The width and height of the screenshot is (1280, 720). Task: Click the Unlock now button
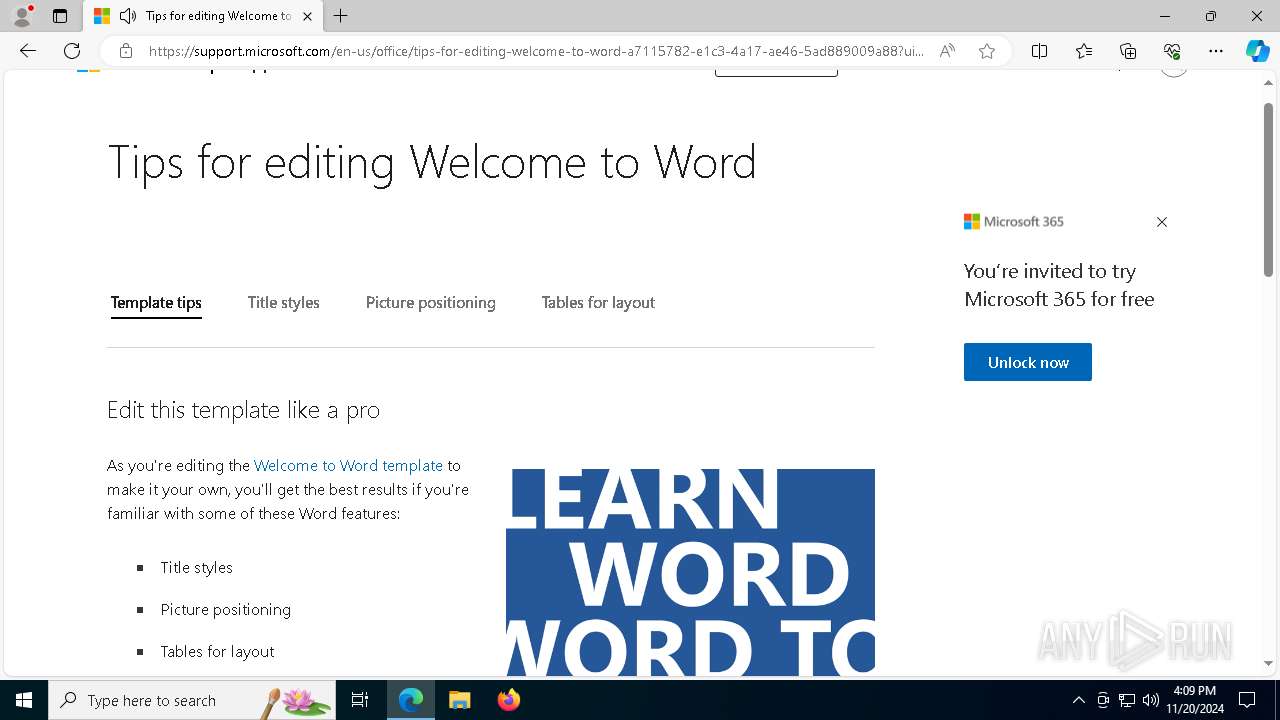(x=1028, y=362)
